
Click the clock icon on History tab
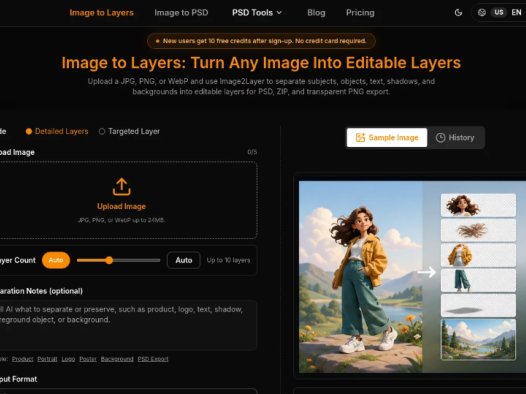pyautogui.click(x=440, y=137)
